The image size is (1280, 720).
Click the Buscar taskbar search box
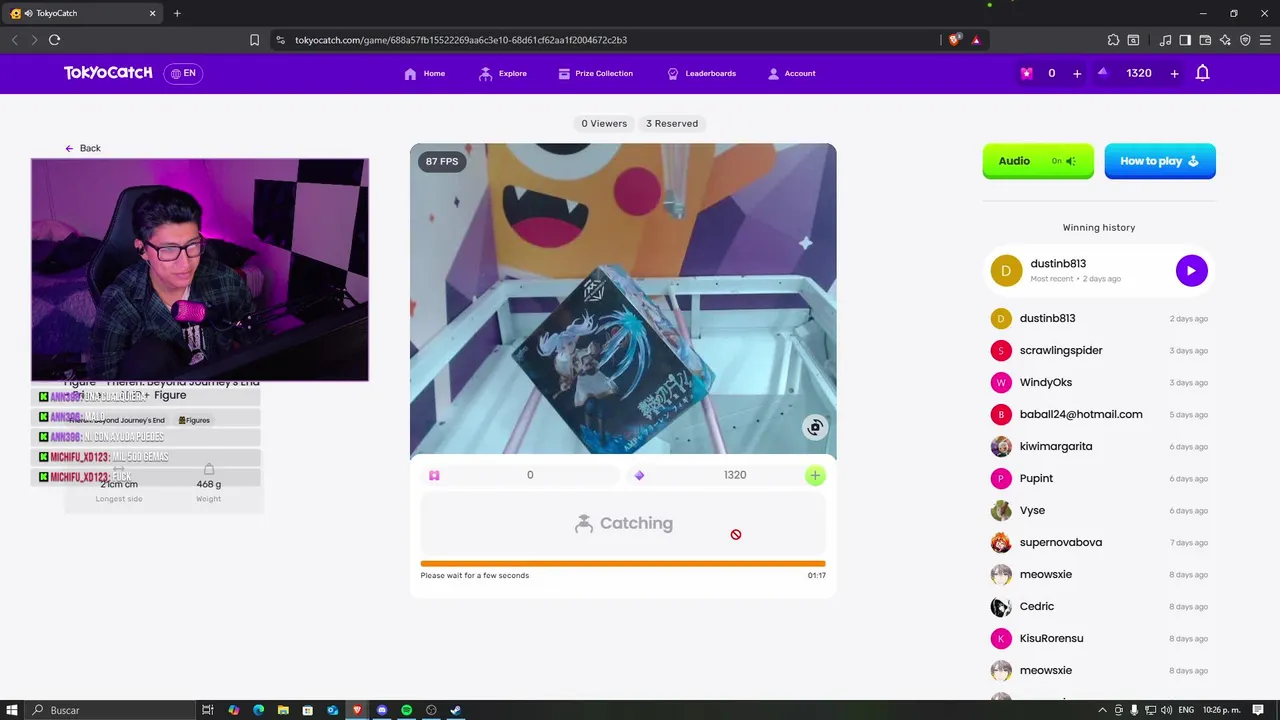pyautogui.click(x=110, y=710)
